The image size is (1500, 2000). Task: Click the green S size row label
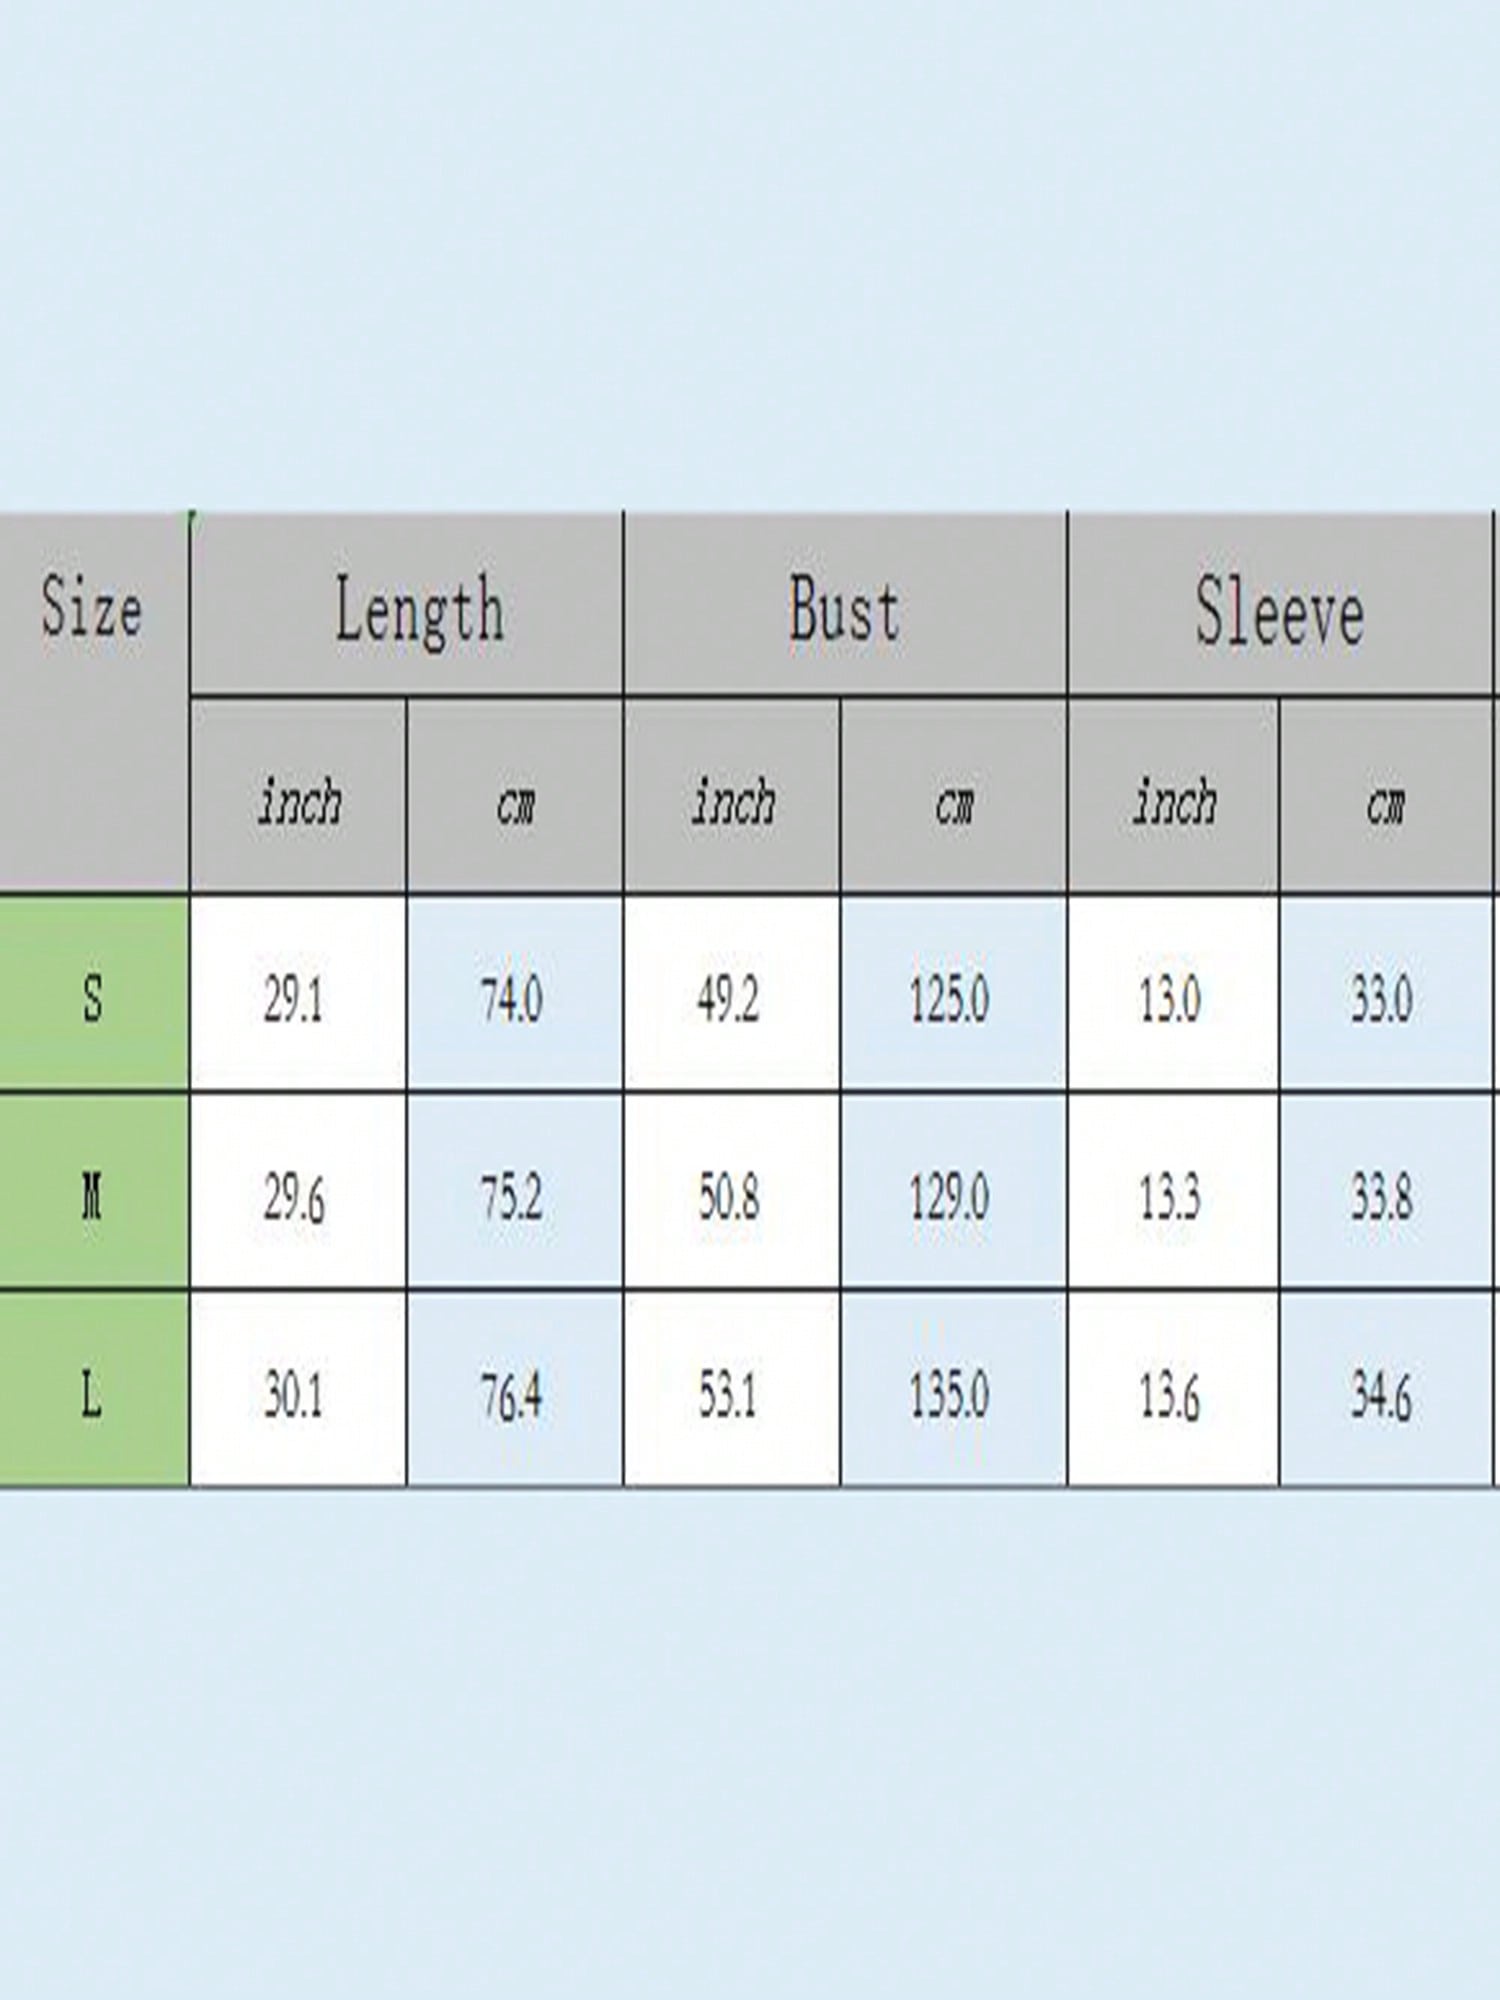tap(93, 997)
